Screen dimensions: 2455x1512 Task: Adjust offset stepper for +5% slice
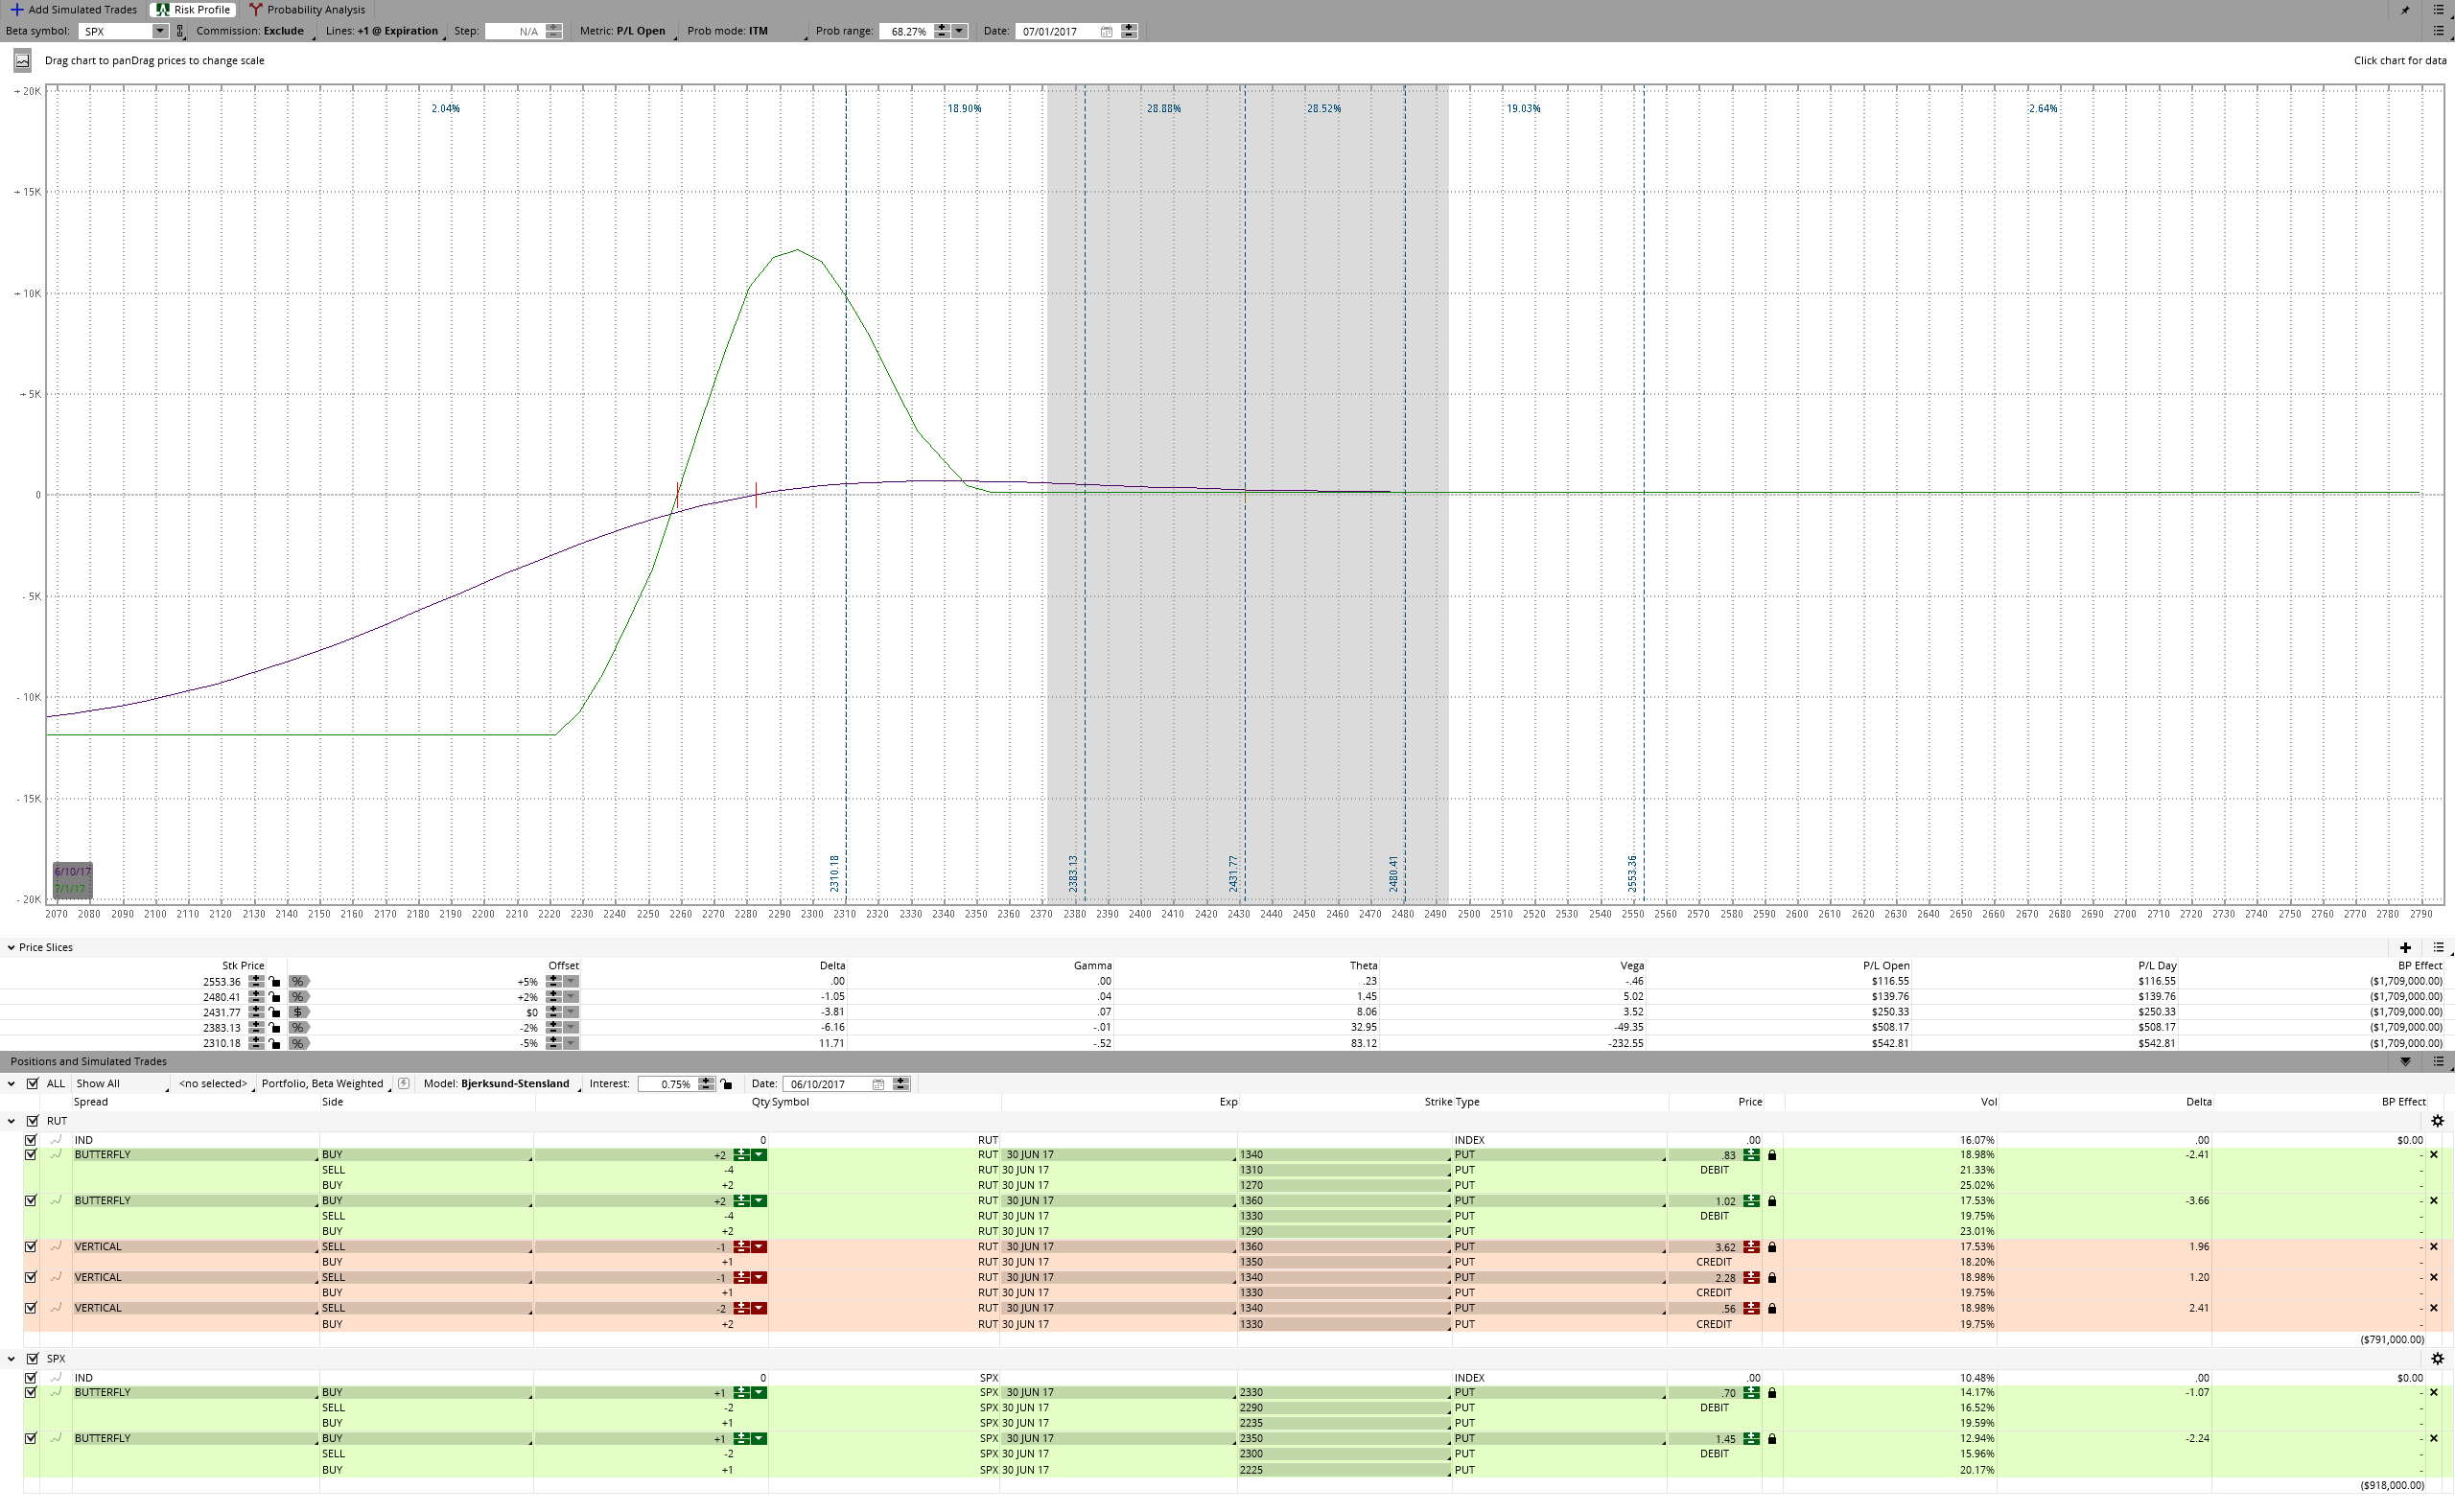pos(554,981)
